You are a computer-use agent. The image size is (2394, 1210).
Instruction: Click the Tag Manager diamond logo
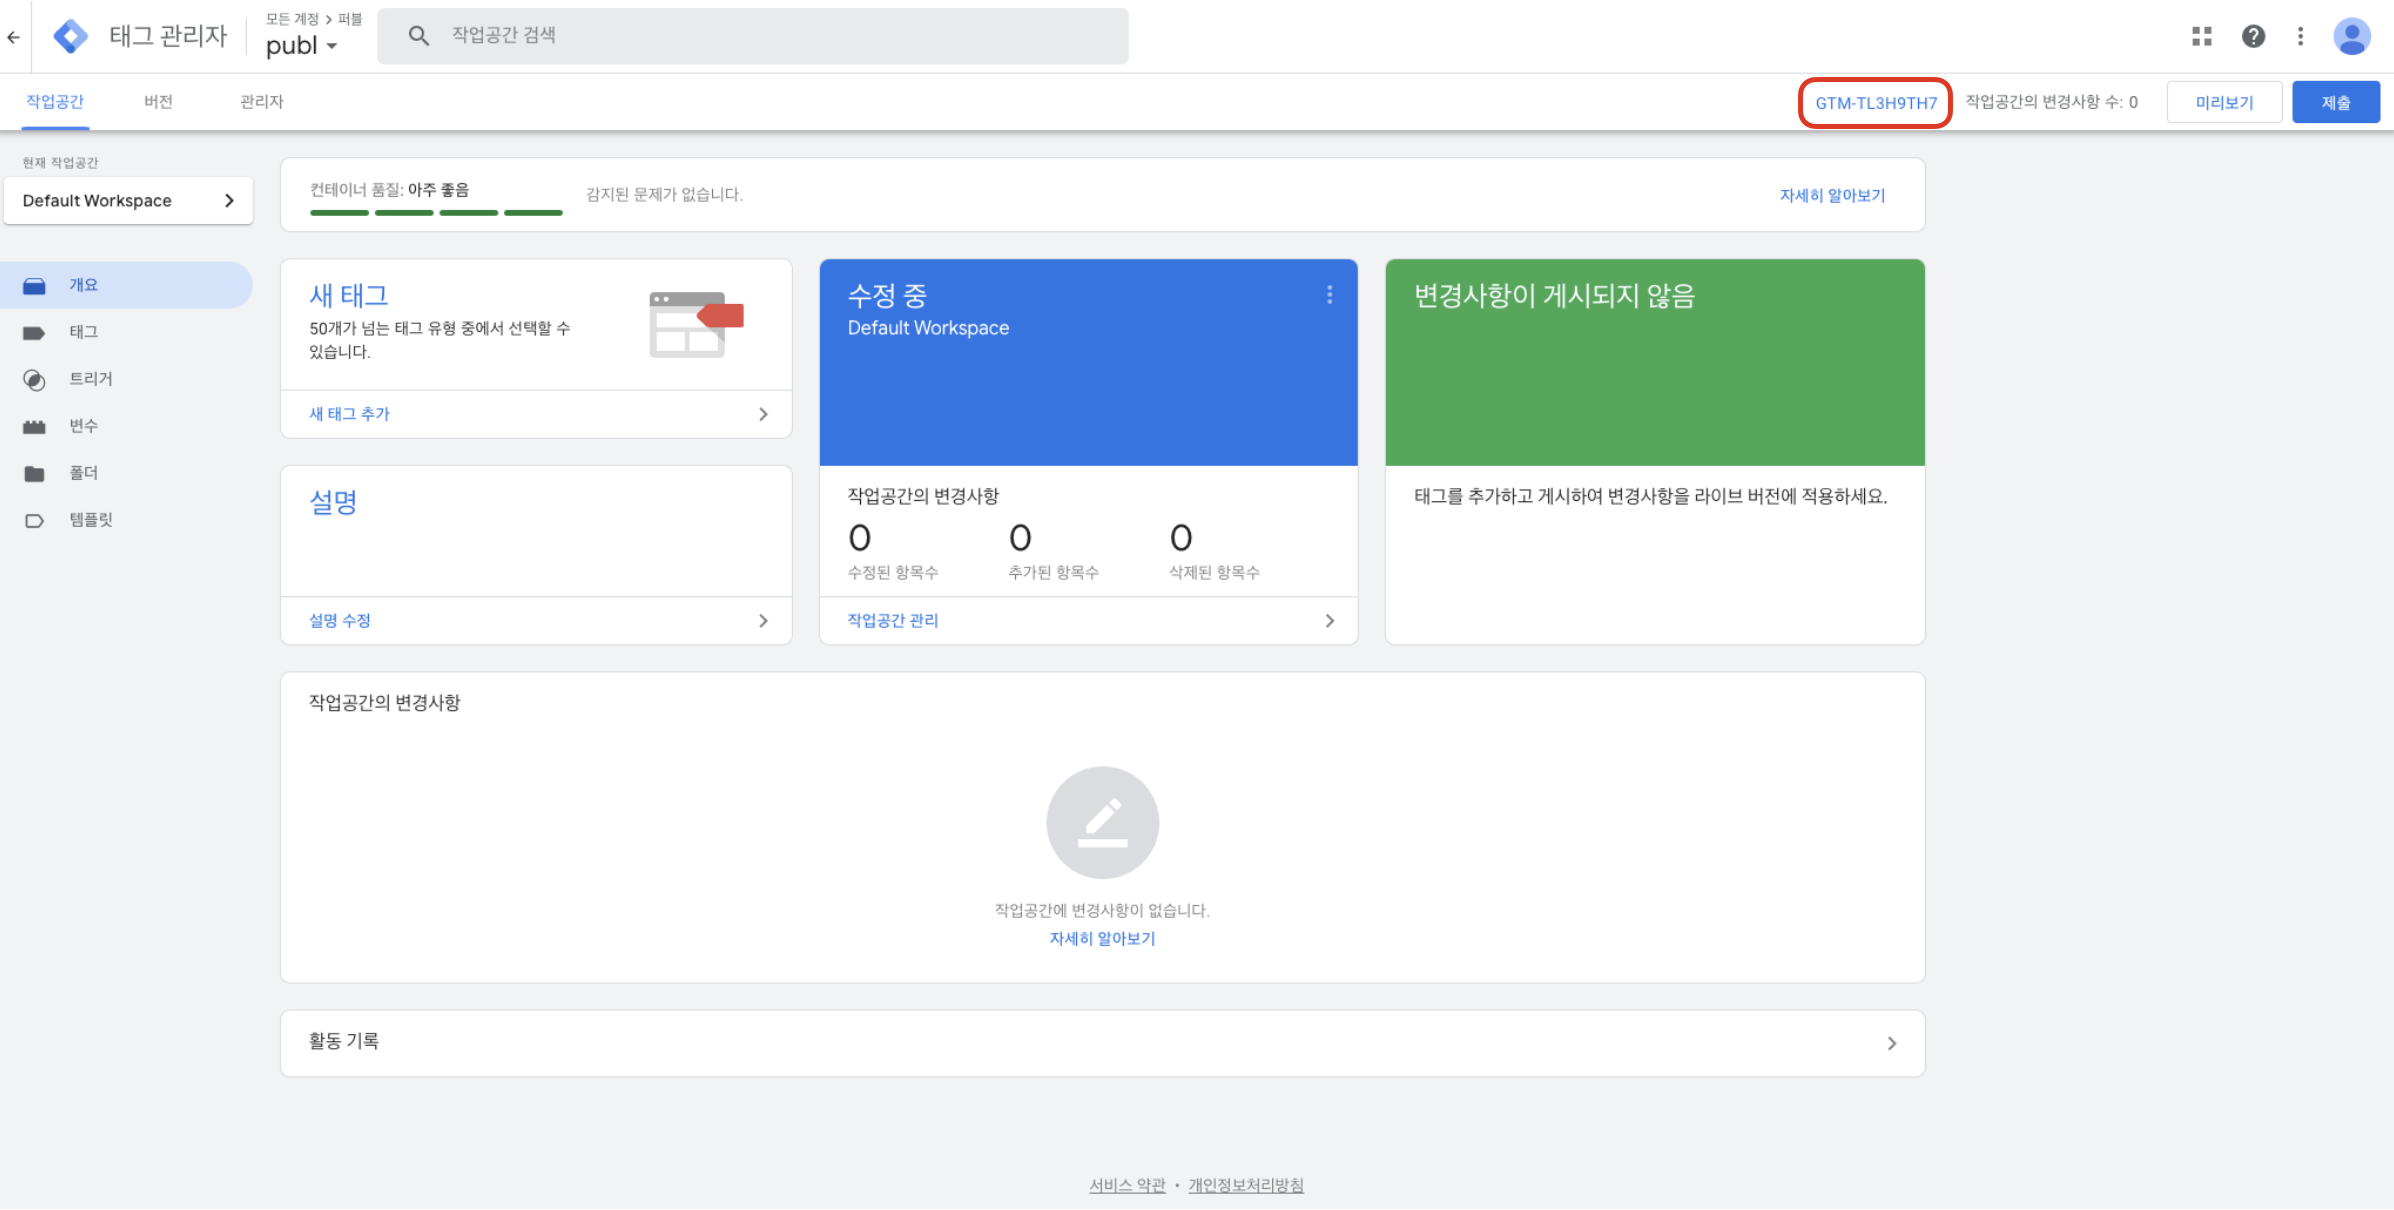pyautogui.click(x=70, y=37)
